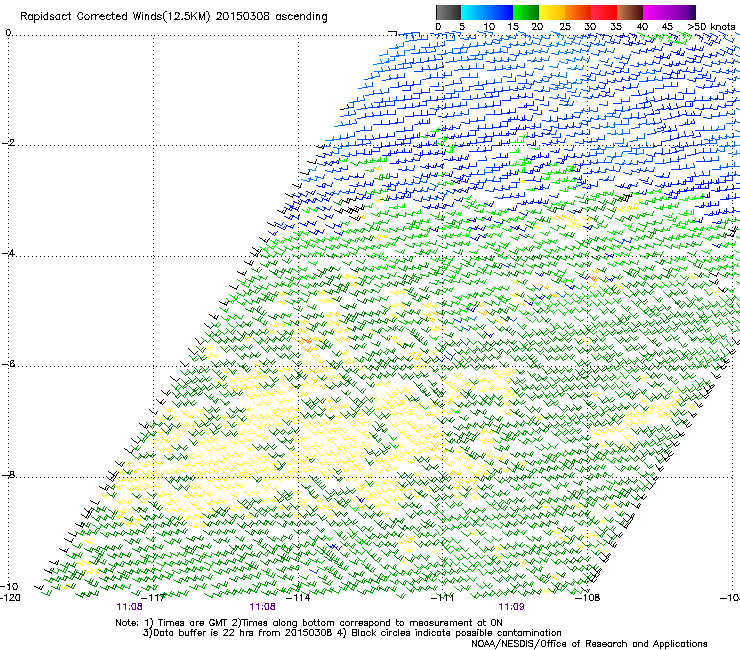The width and height of the screenshot is (740, 650).
Task: Select the magenta 40-45 knots legend color
Action: click(656, 12)
